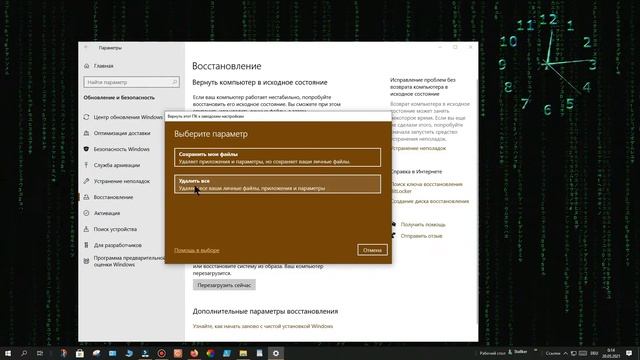The height and width of the screenshot is (360, 640).
Task: Click the checkmark circle icon for 'Активация'
Action: (86, 213)
